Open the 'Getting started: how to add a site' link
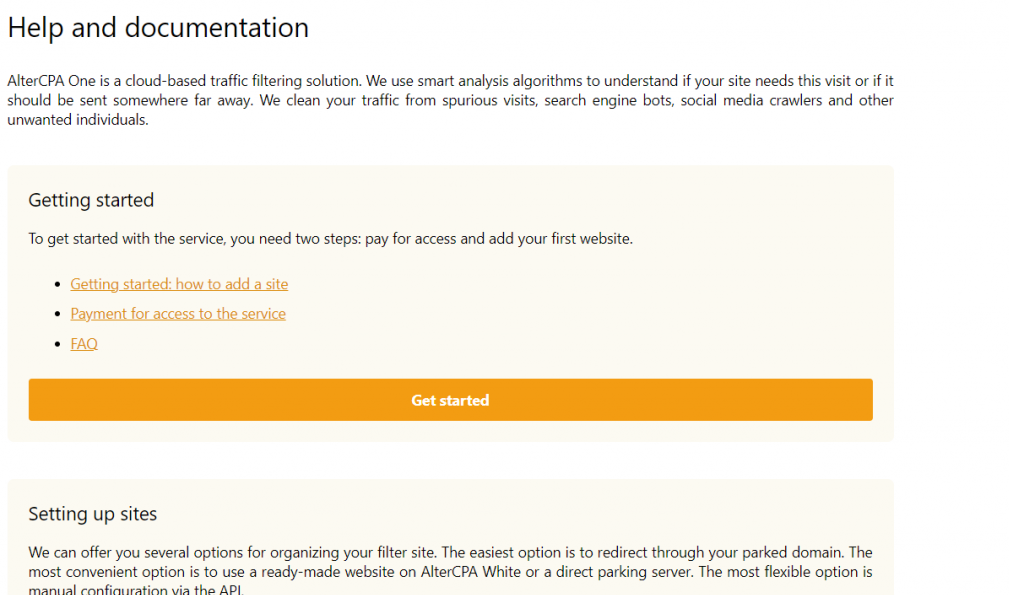The width and height of the screenshot is (1009, 595). click(179, 284)
